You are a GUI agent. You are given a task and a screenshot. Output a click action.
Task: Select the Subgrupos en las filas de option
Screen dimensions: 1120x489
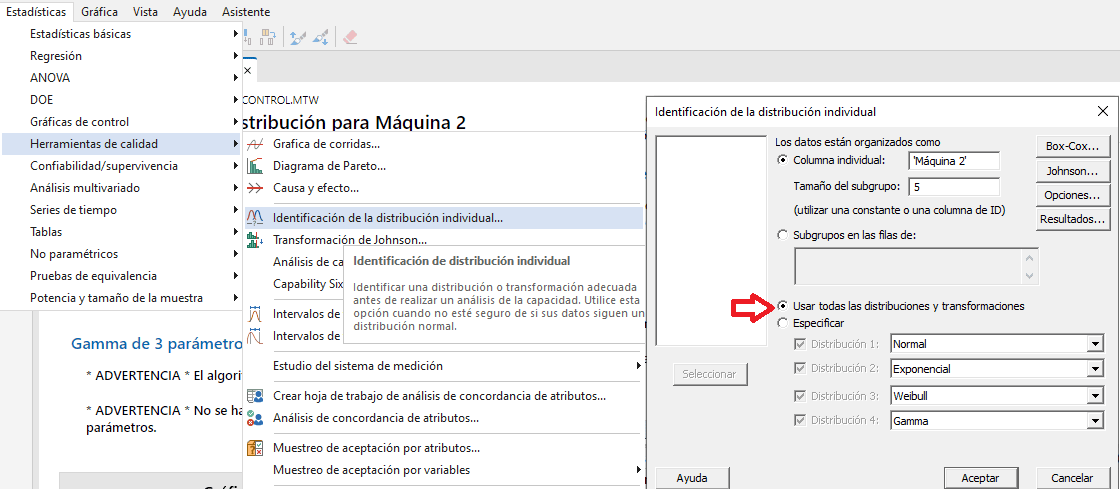tap(782, 235)
